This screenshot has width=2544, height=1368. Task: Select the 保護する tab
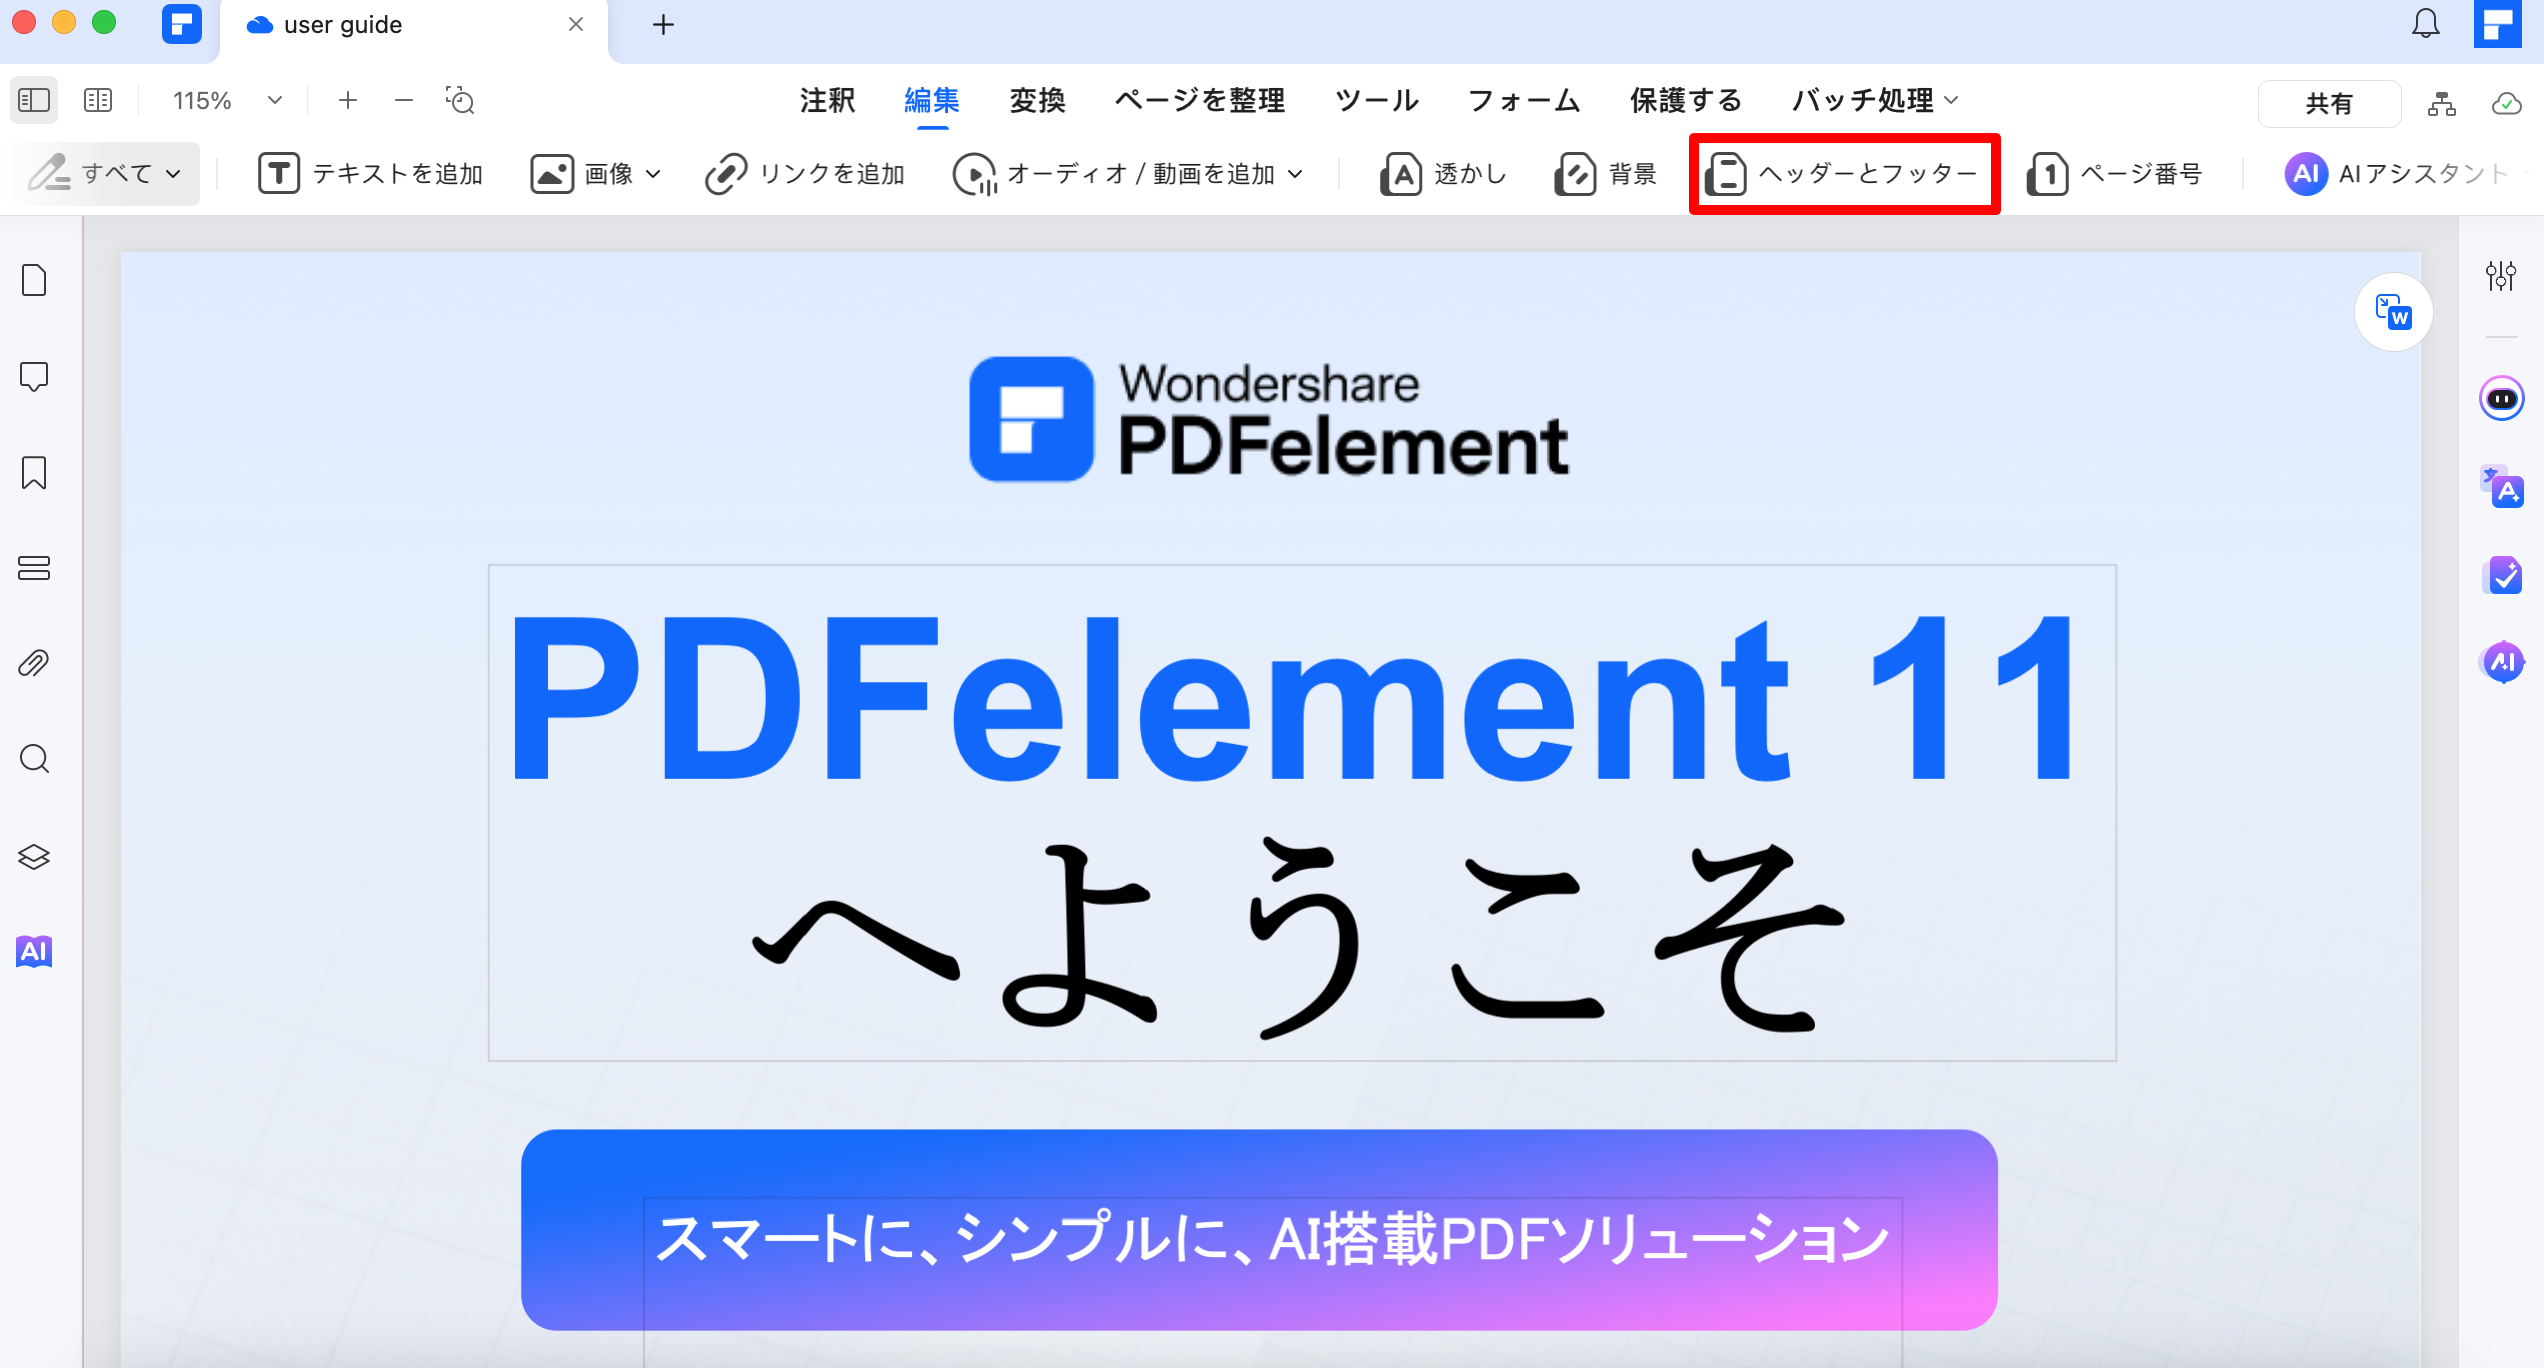pyautogui.click(x=1685, y=100)
